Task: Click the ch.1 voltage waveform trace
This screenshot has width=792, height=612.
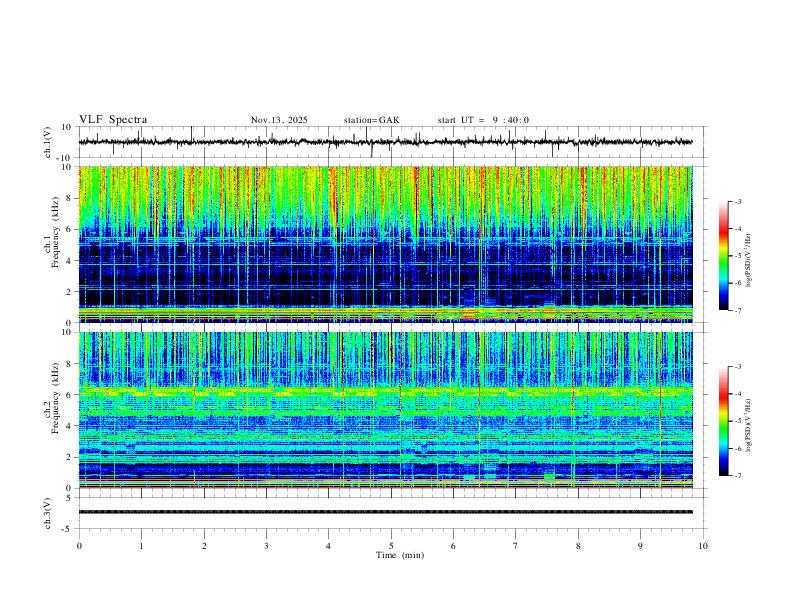Action: coord(386,142)
